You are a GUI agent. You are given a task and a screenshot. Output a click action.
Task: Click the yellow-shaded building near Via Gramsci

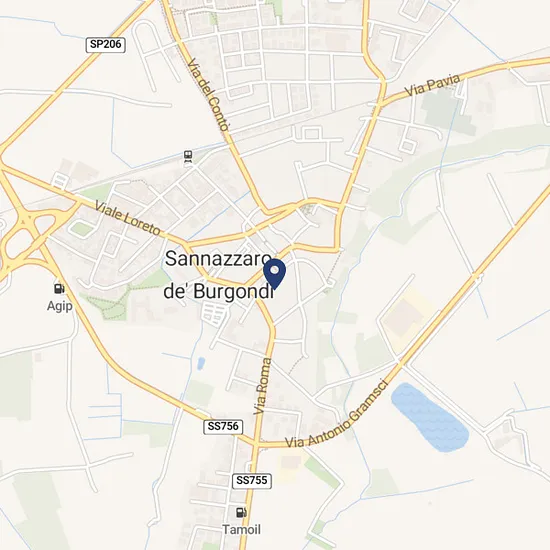point(407,316)
